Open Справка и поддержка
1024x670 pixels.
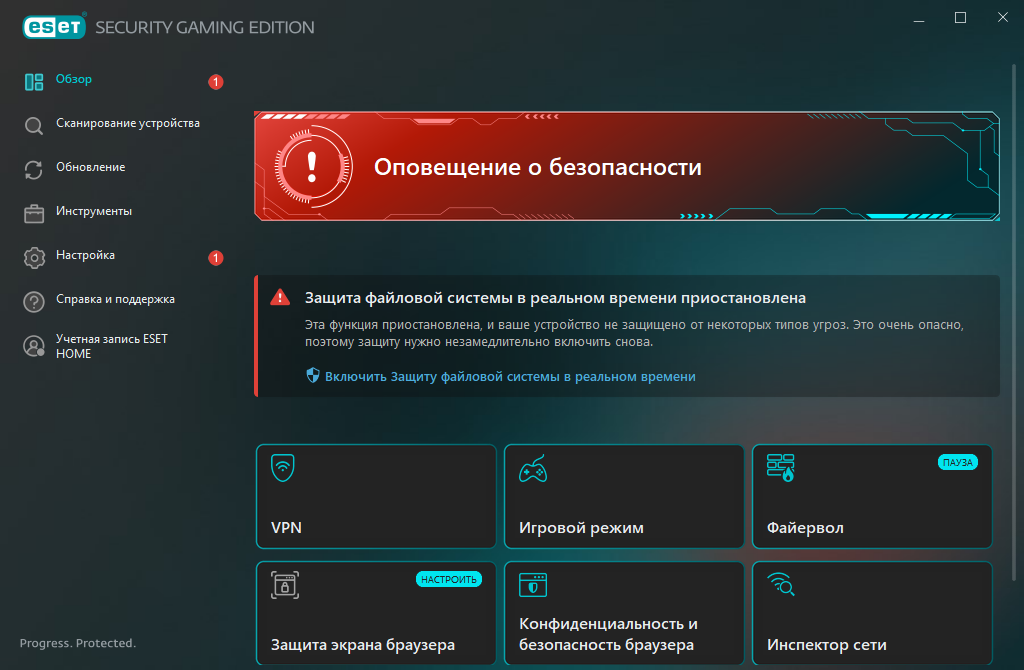coord(115,299)
